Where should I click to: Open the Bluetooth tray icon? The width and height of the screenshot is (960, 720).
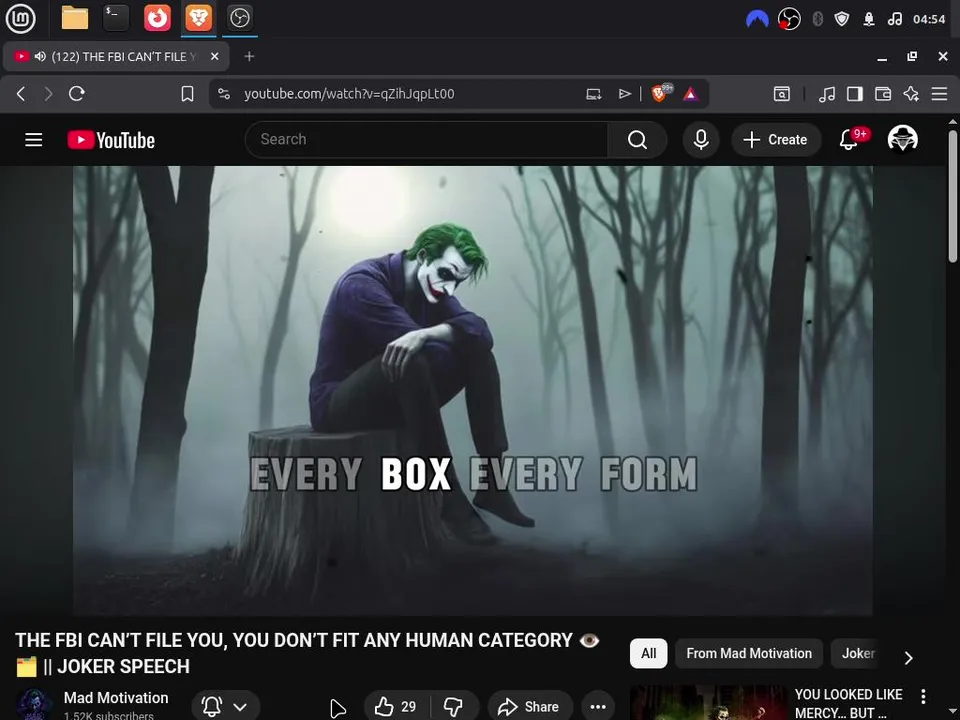point(817,20)
